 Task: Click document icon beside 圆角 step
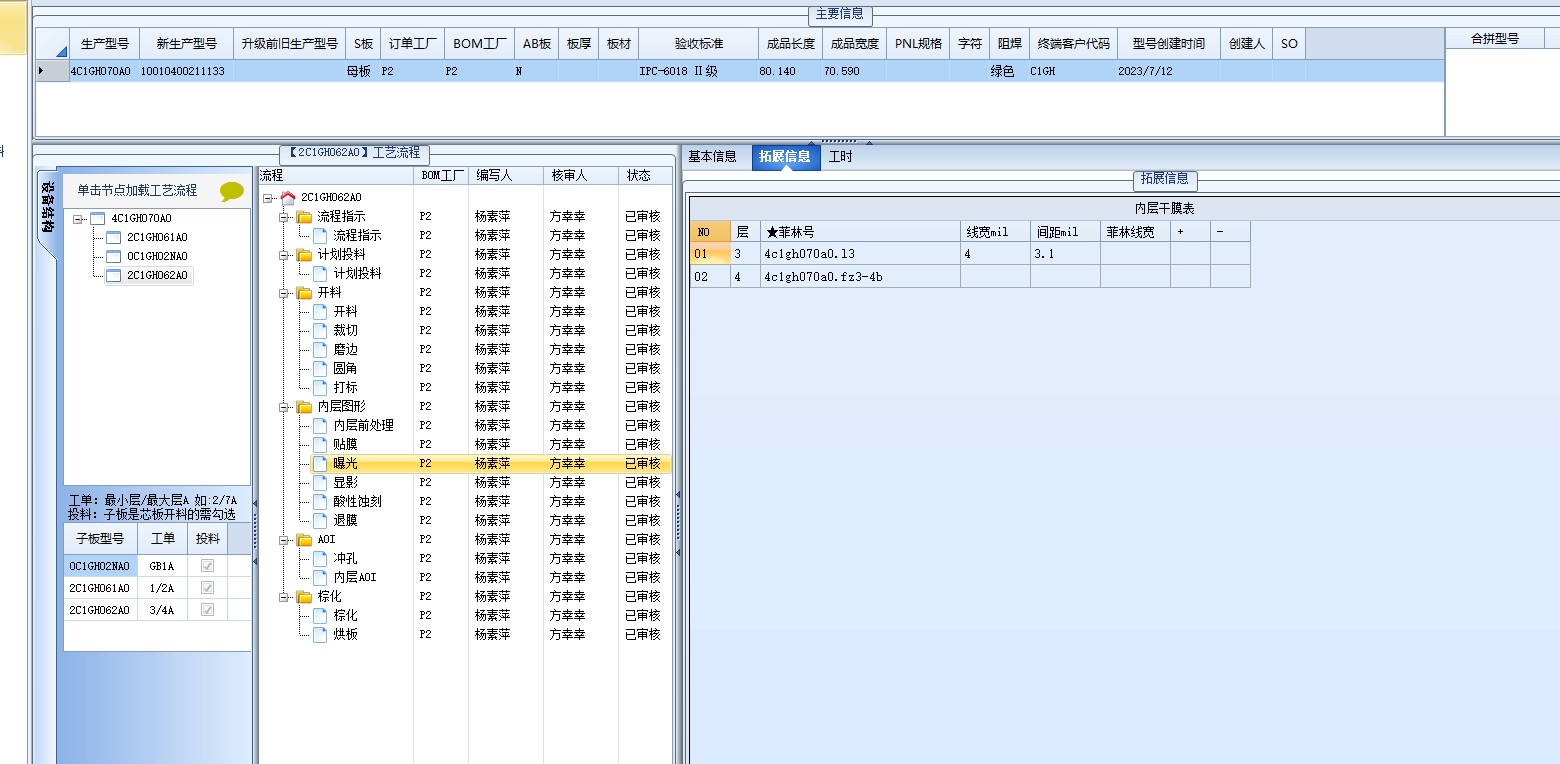tap(320, 368)
